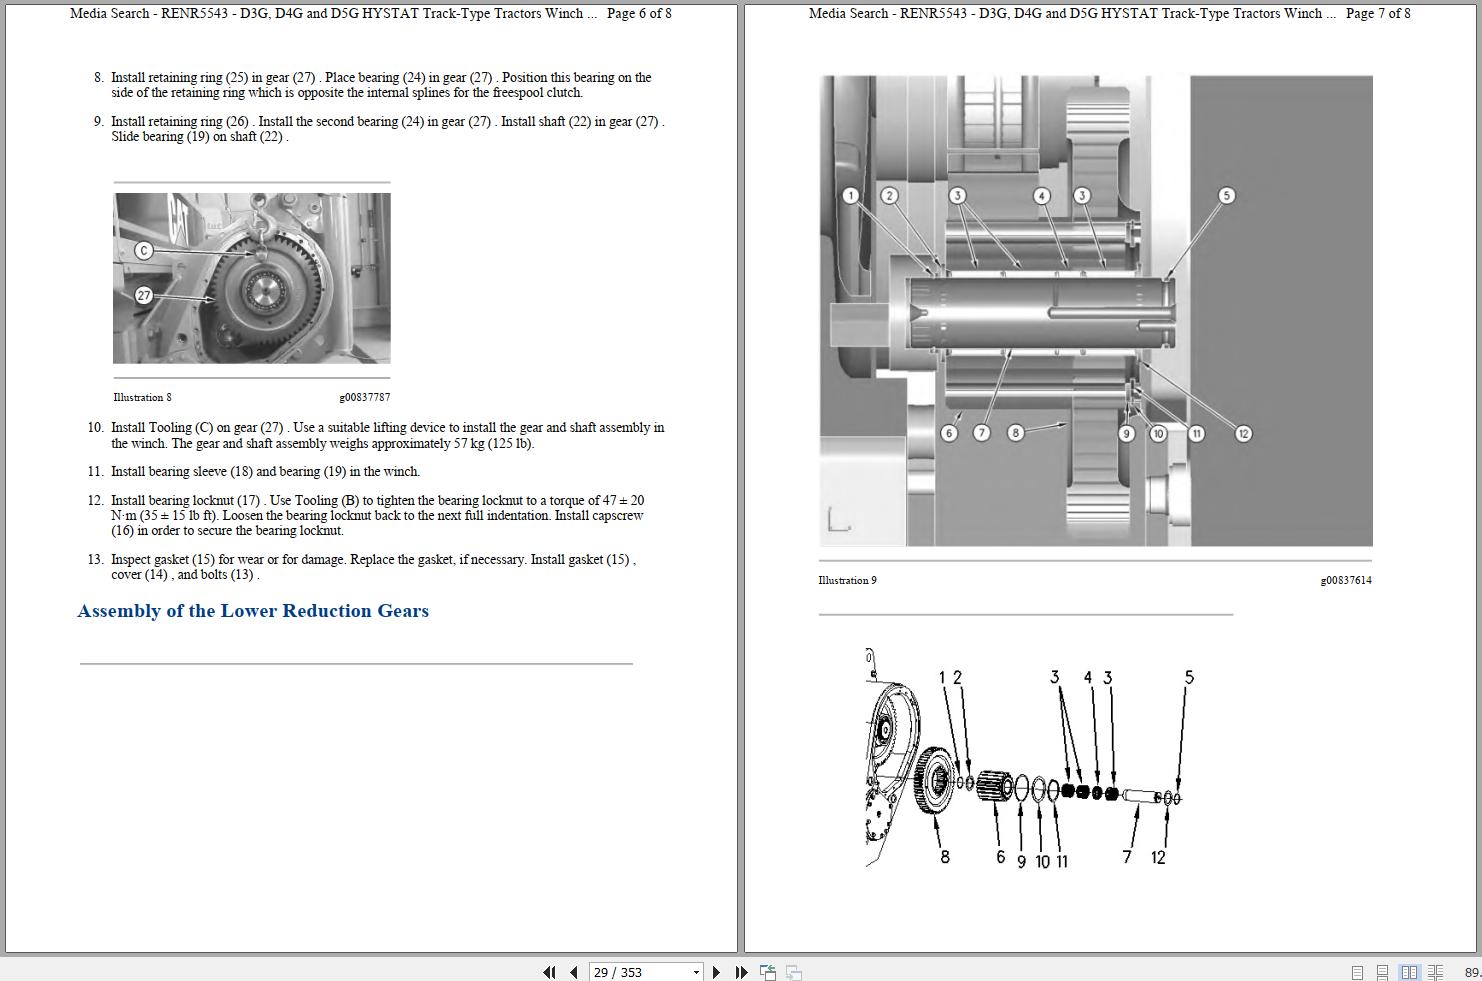Image resolution: width=1482 pixels, height=981 pixels.
Task: Click the 'Assembly of the Lower Reduction Gears' heading
Action: click(253, 611)
